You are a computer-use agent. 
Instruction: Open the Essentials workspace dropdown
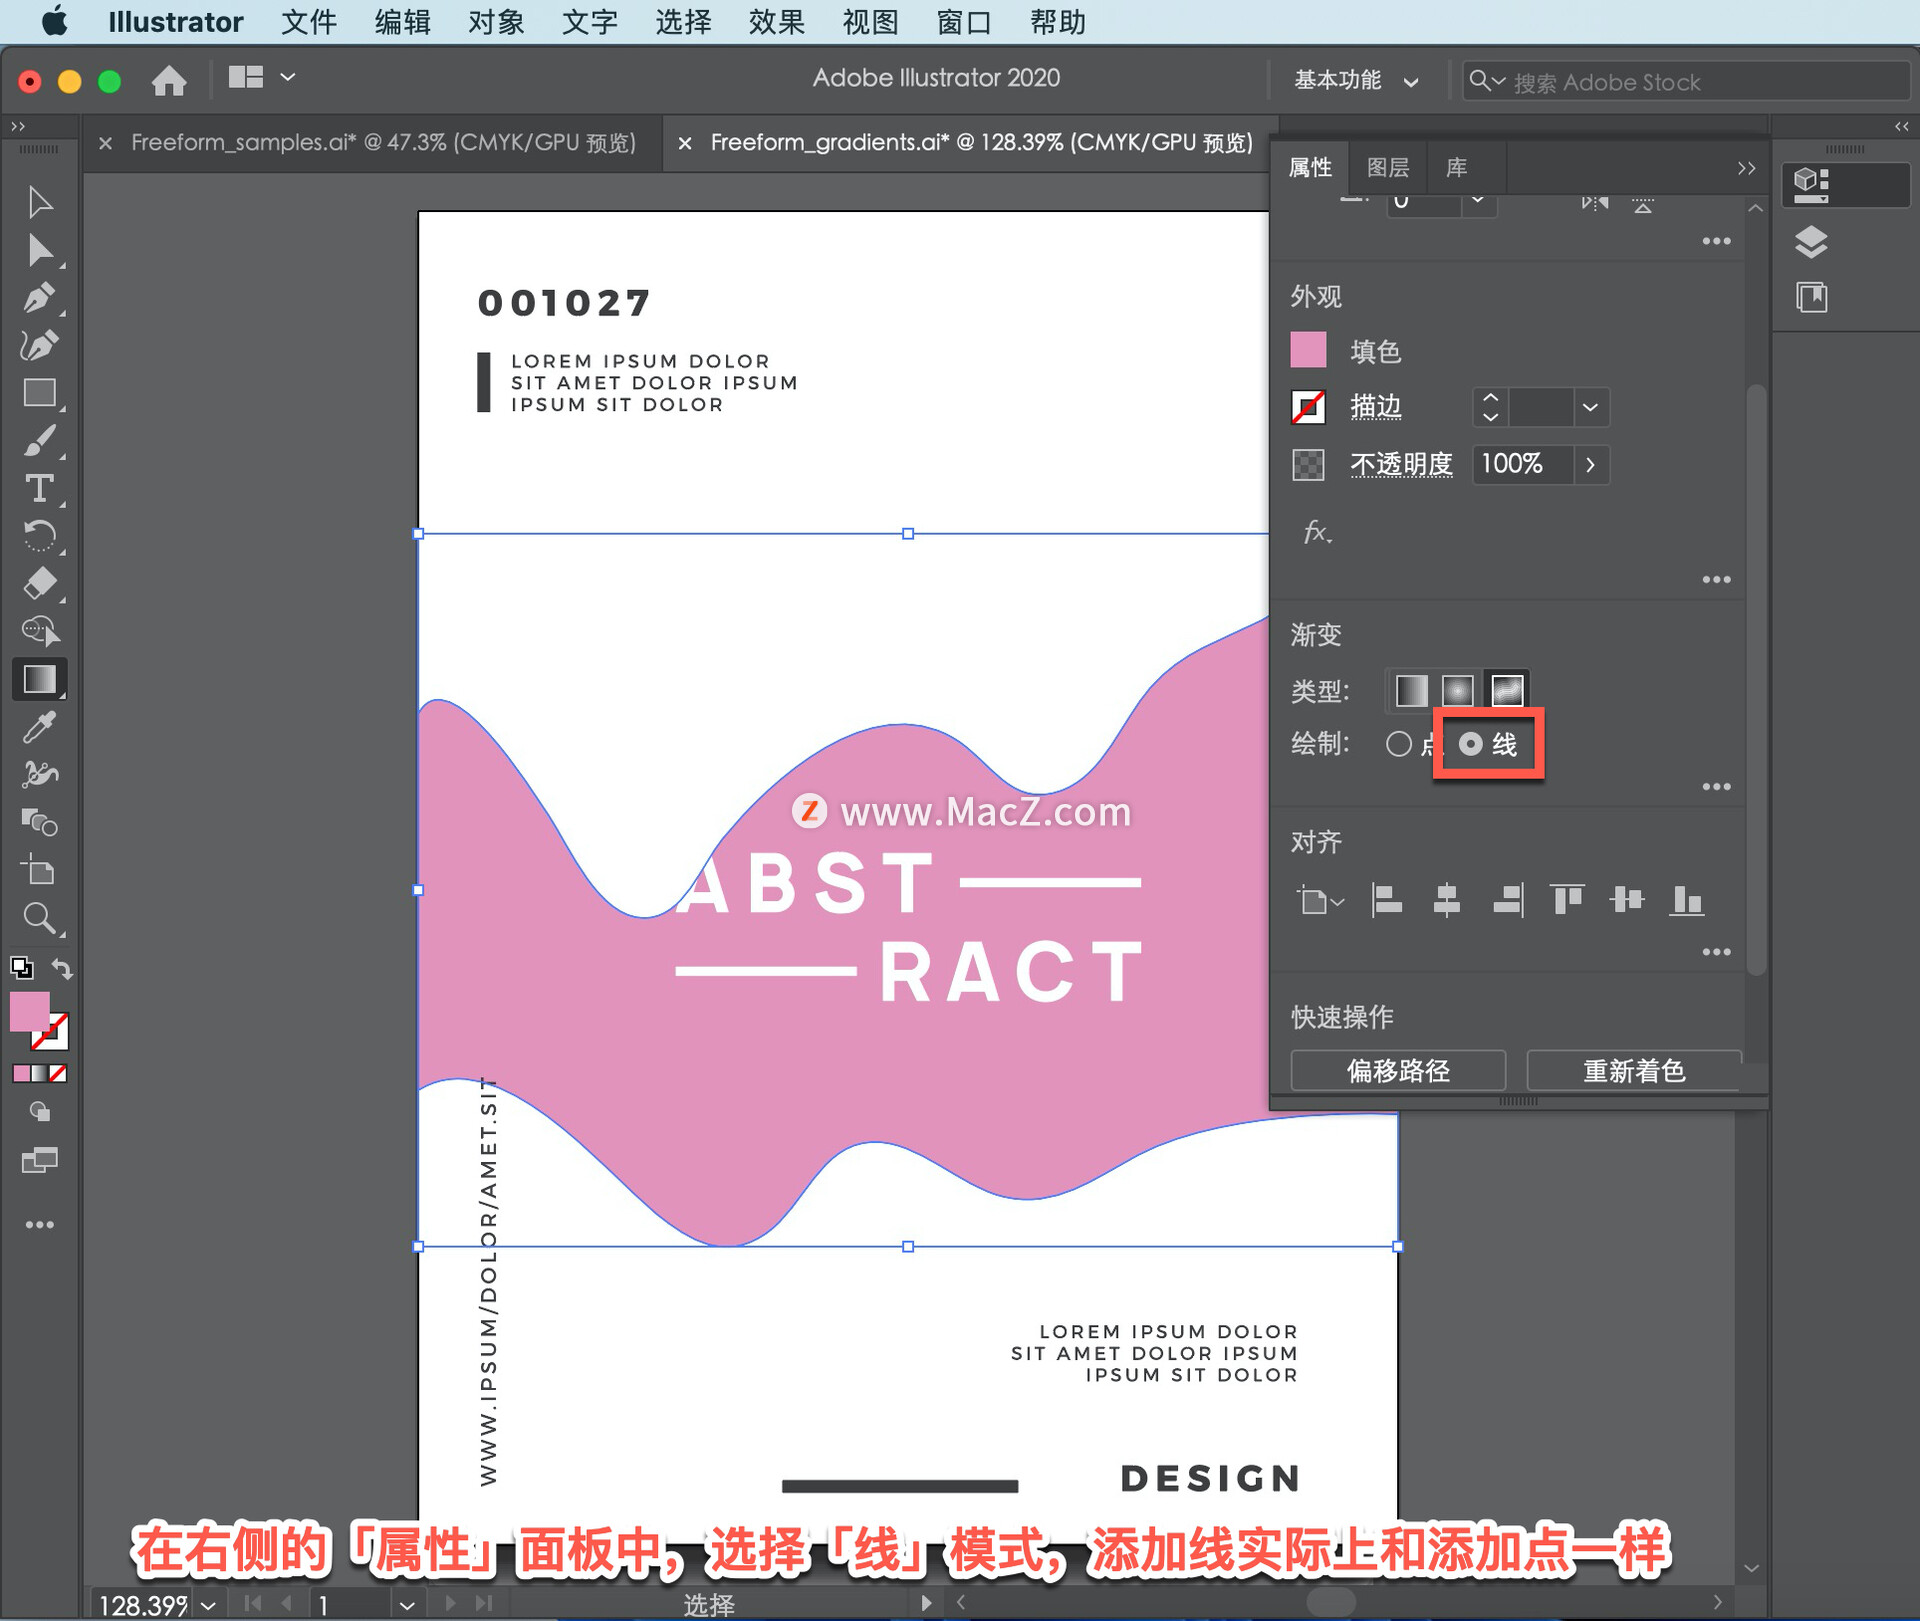[1356, 81]
